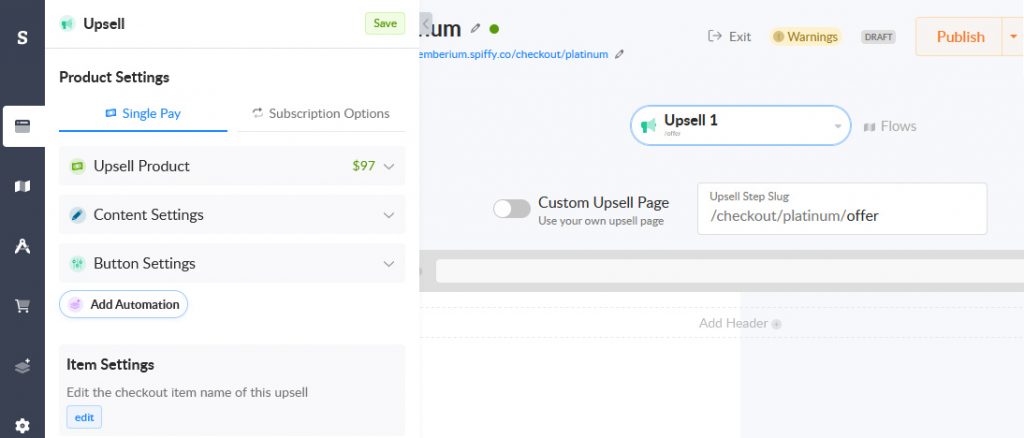Switch to the Subscription Options tab
Image resolution: width=1024 pixels, height=438 pixels.
click(x=321, y=114)
